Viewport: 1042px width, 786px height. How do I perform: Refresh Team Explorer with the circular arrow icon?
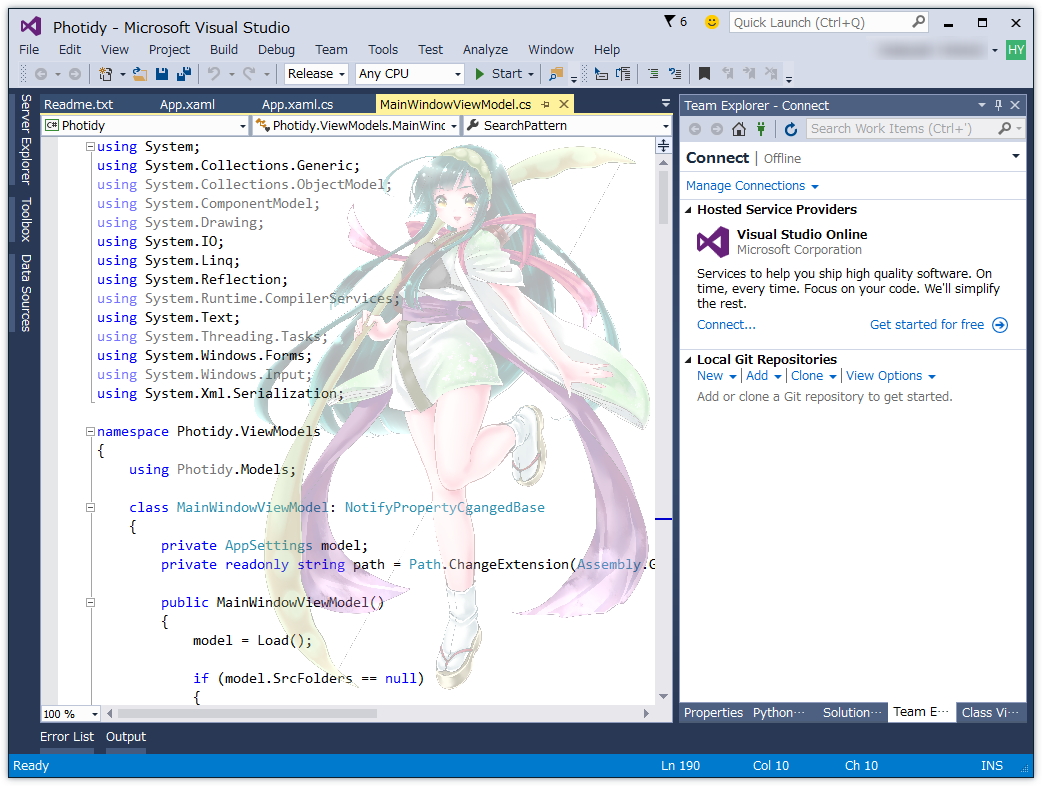coord(790,128)
